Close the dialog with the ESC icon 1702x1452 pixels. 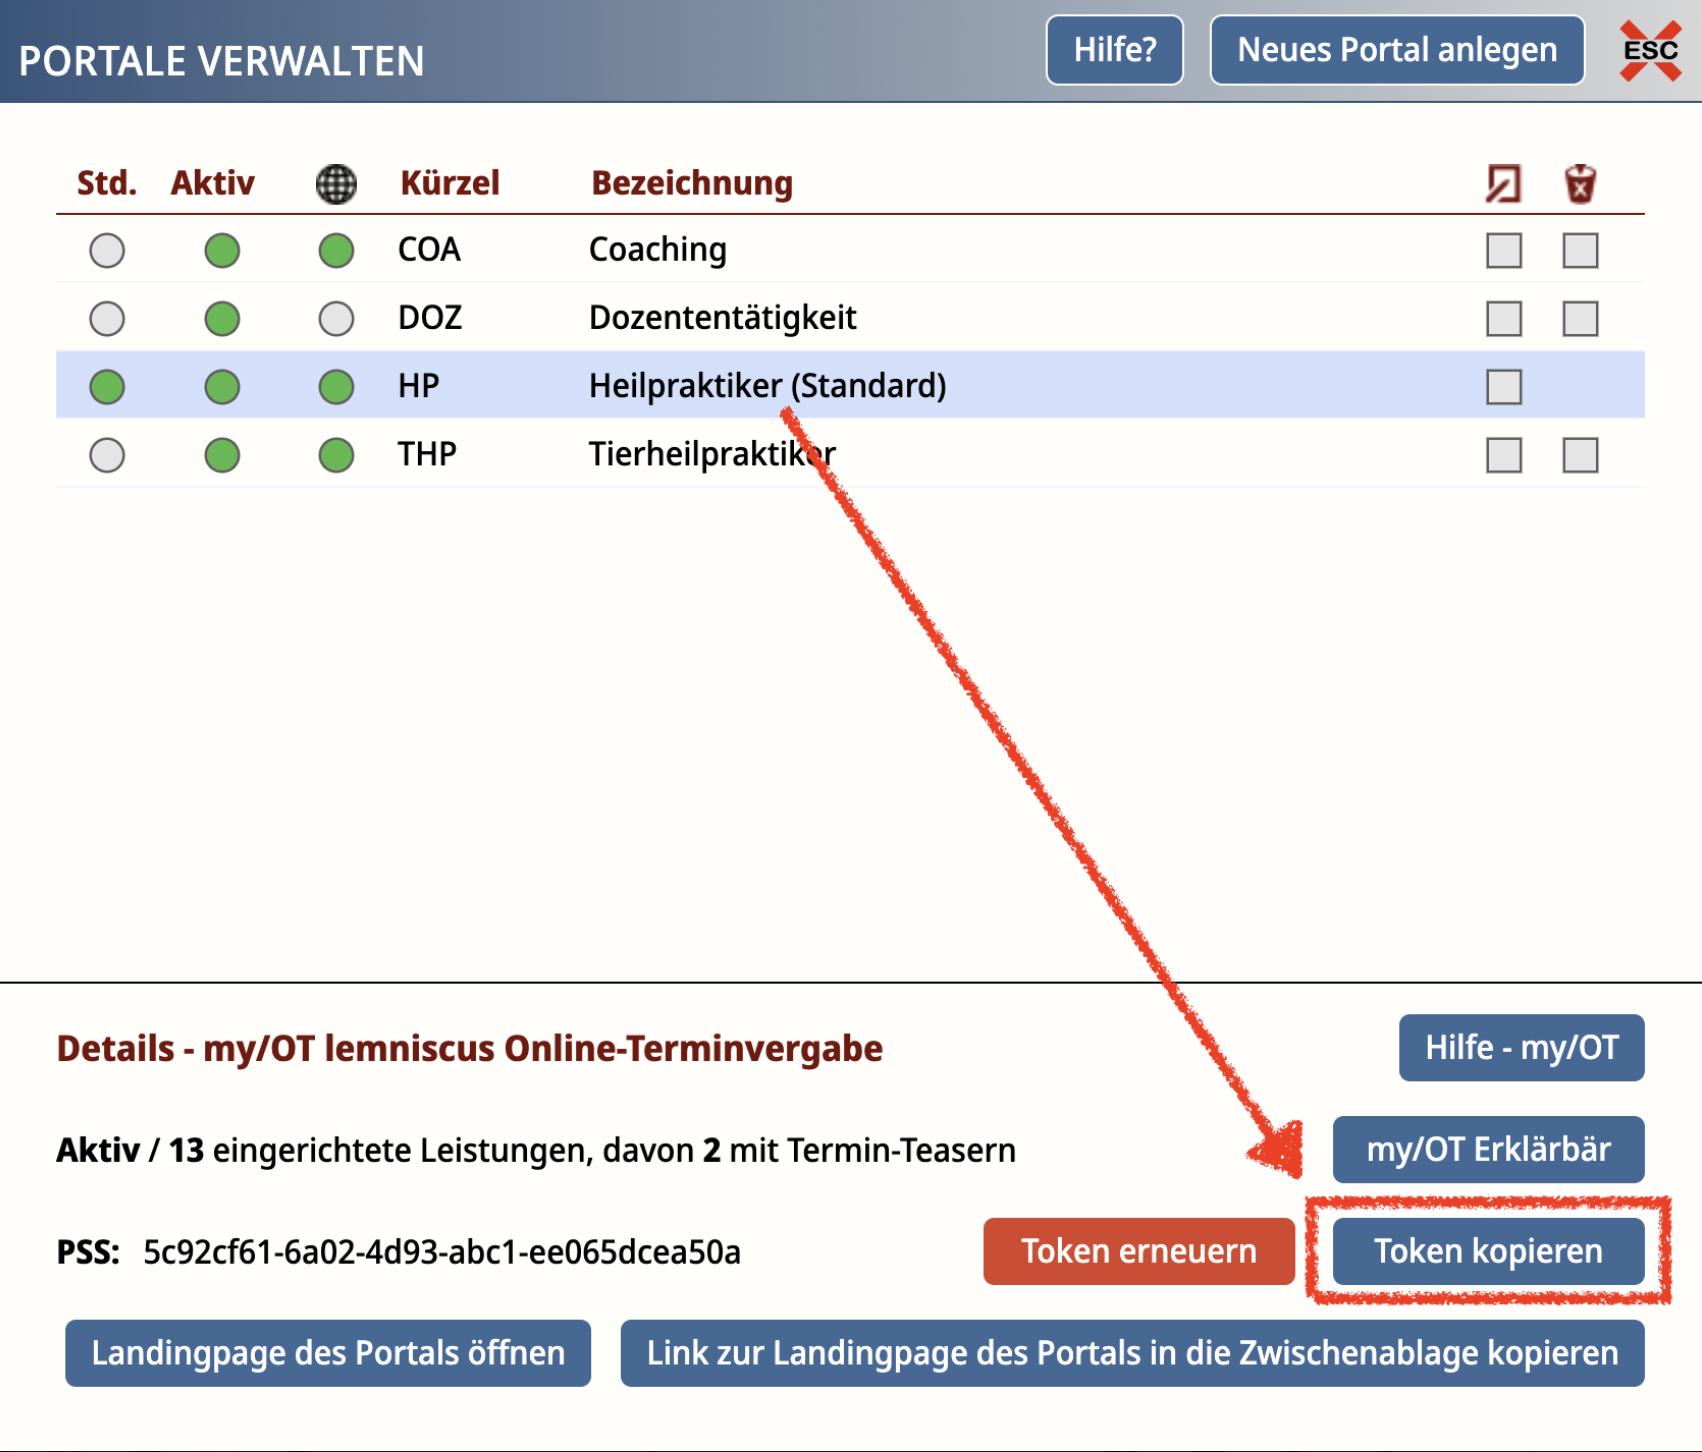(1649, 50)
